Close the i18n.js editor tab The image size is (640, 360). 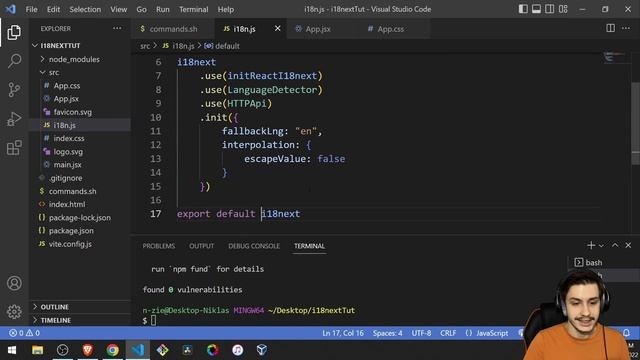point(278,28)
